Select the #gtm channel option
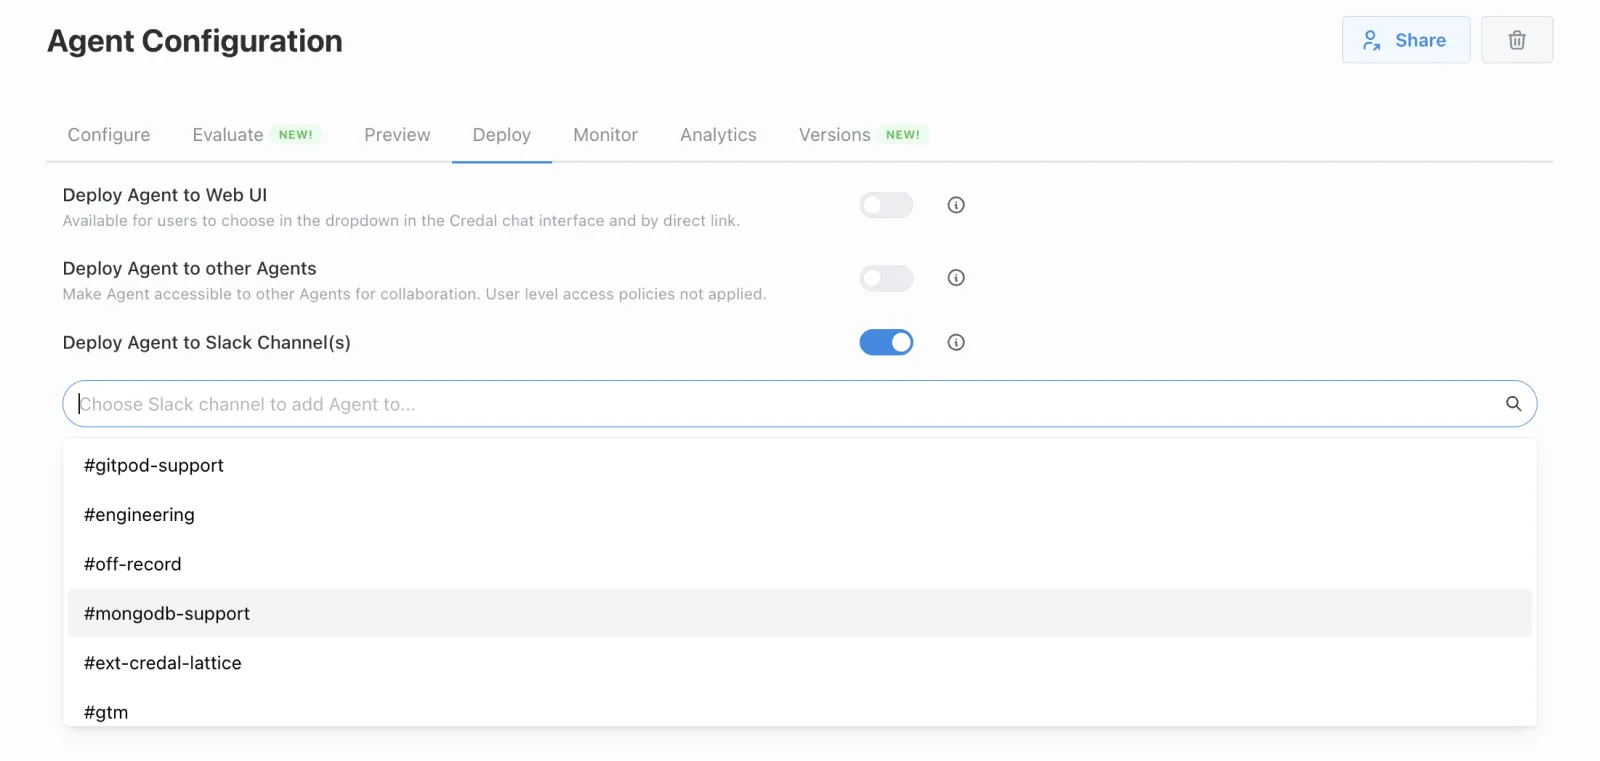Screen dimensions: 1600x761 106,712
